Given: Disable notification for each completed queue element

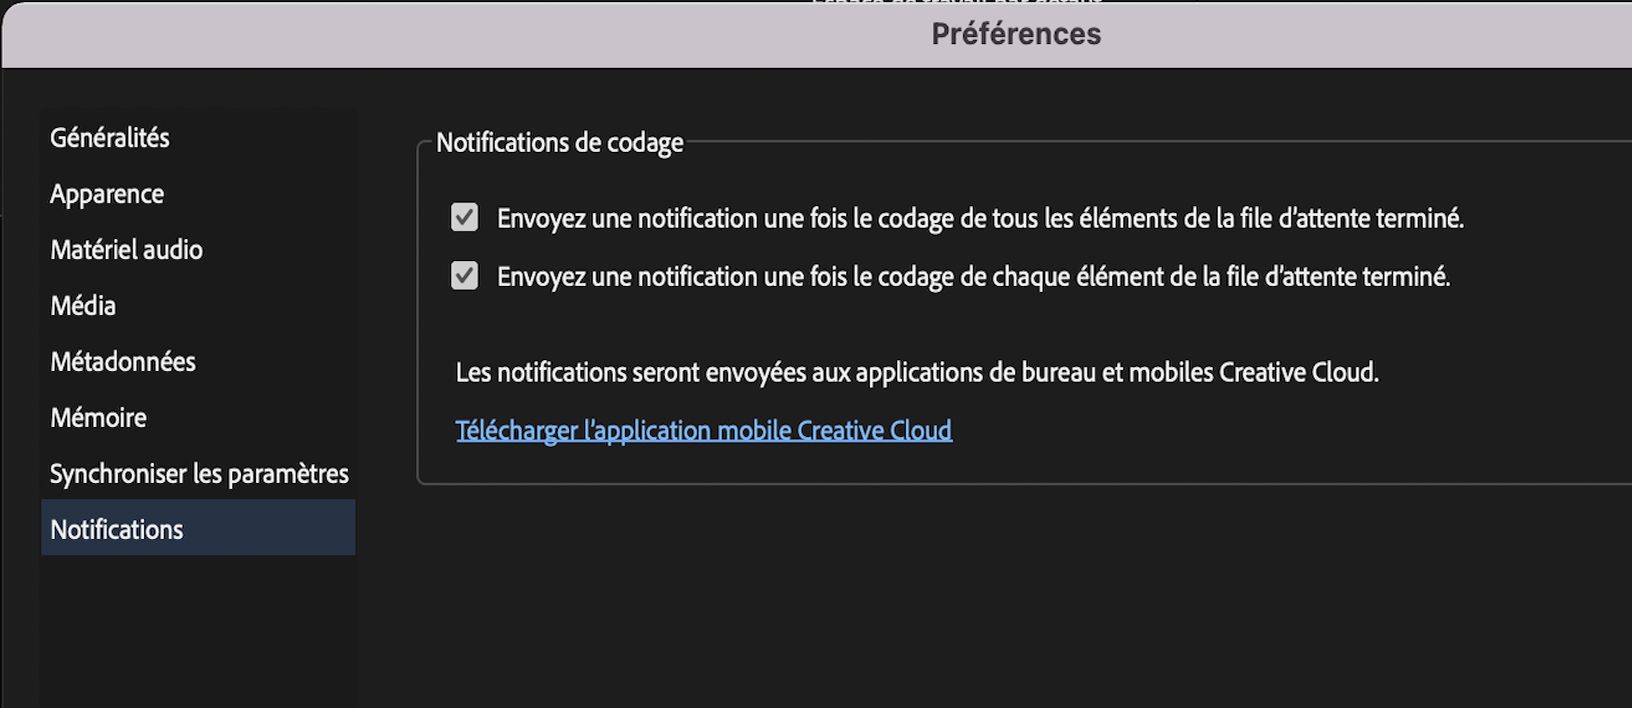Looking at the screenshot, I should point(463,276).
